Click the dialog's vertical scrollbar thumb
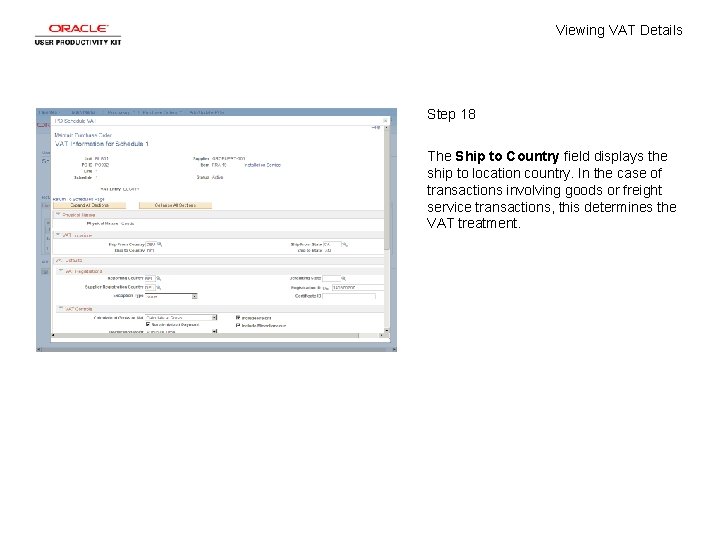Screen dimensions: 720x540 pos(387,189)
